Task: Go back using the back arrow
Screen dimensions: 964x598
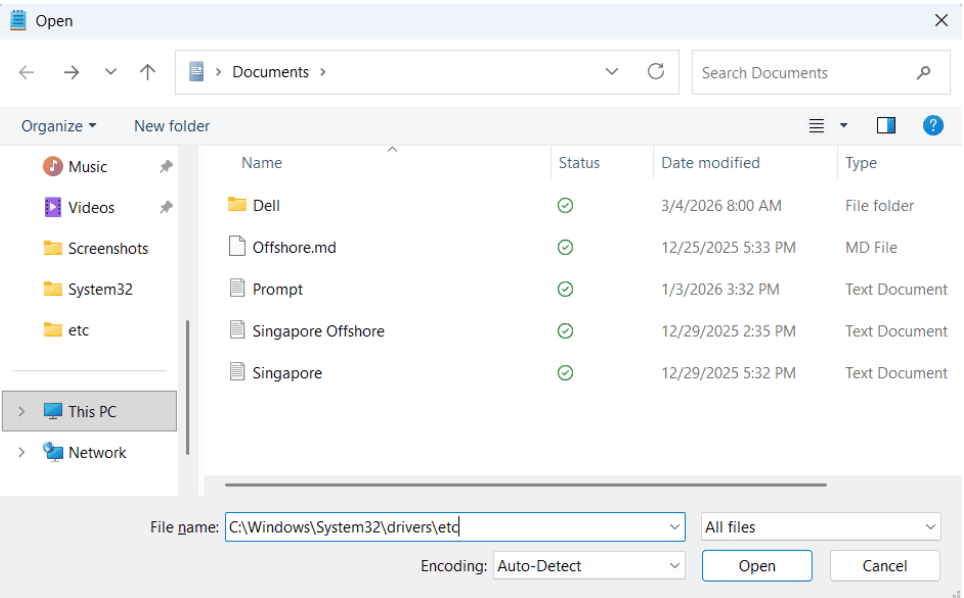Action: [x=26, y=73]
